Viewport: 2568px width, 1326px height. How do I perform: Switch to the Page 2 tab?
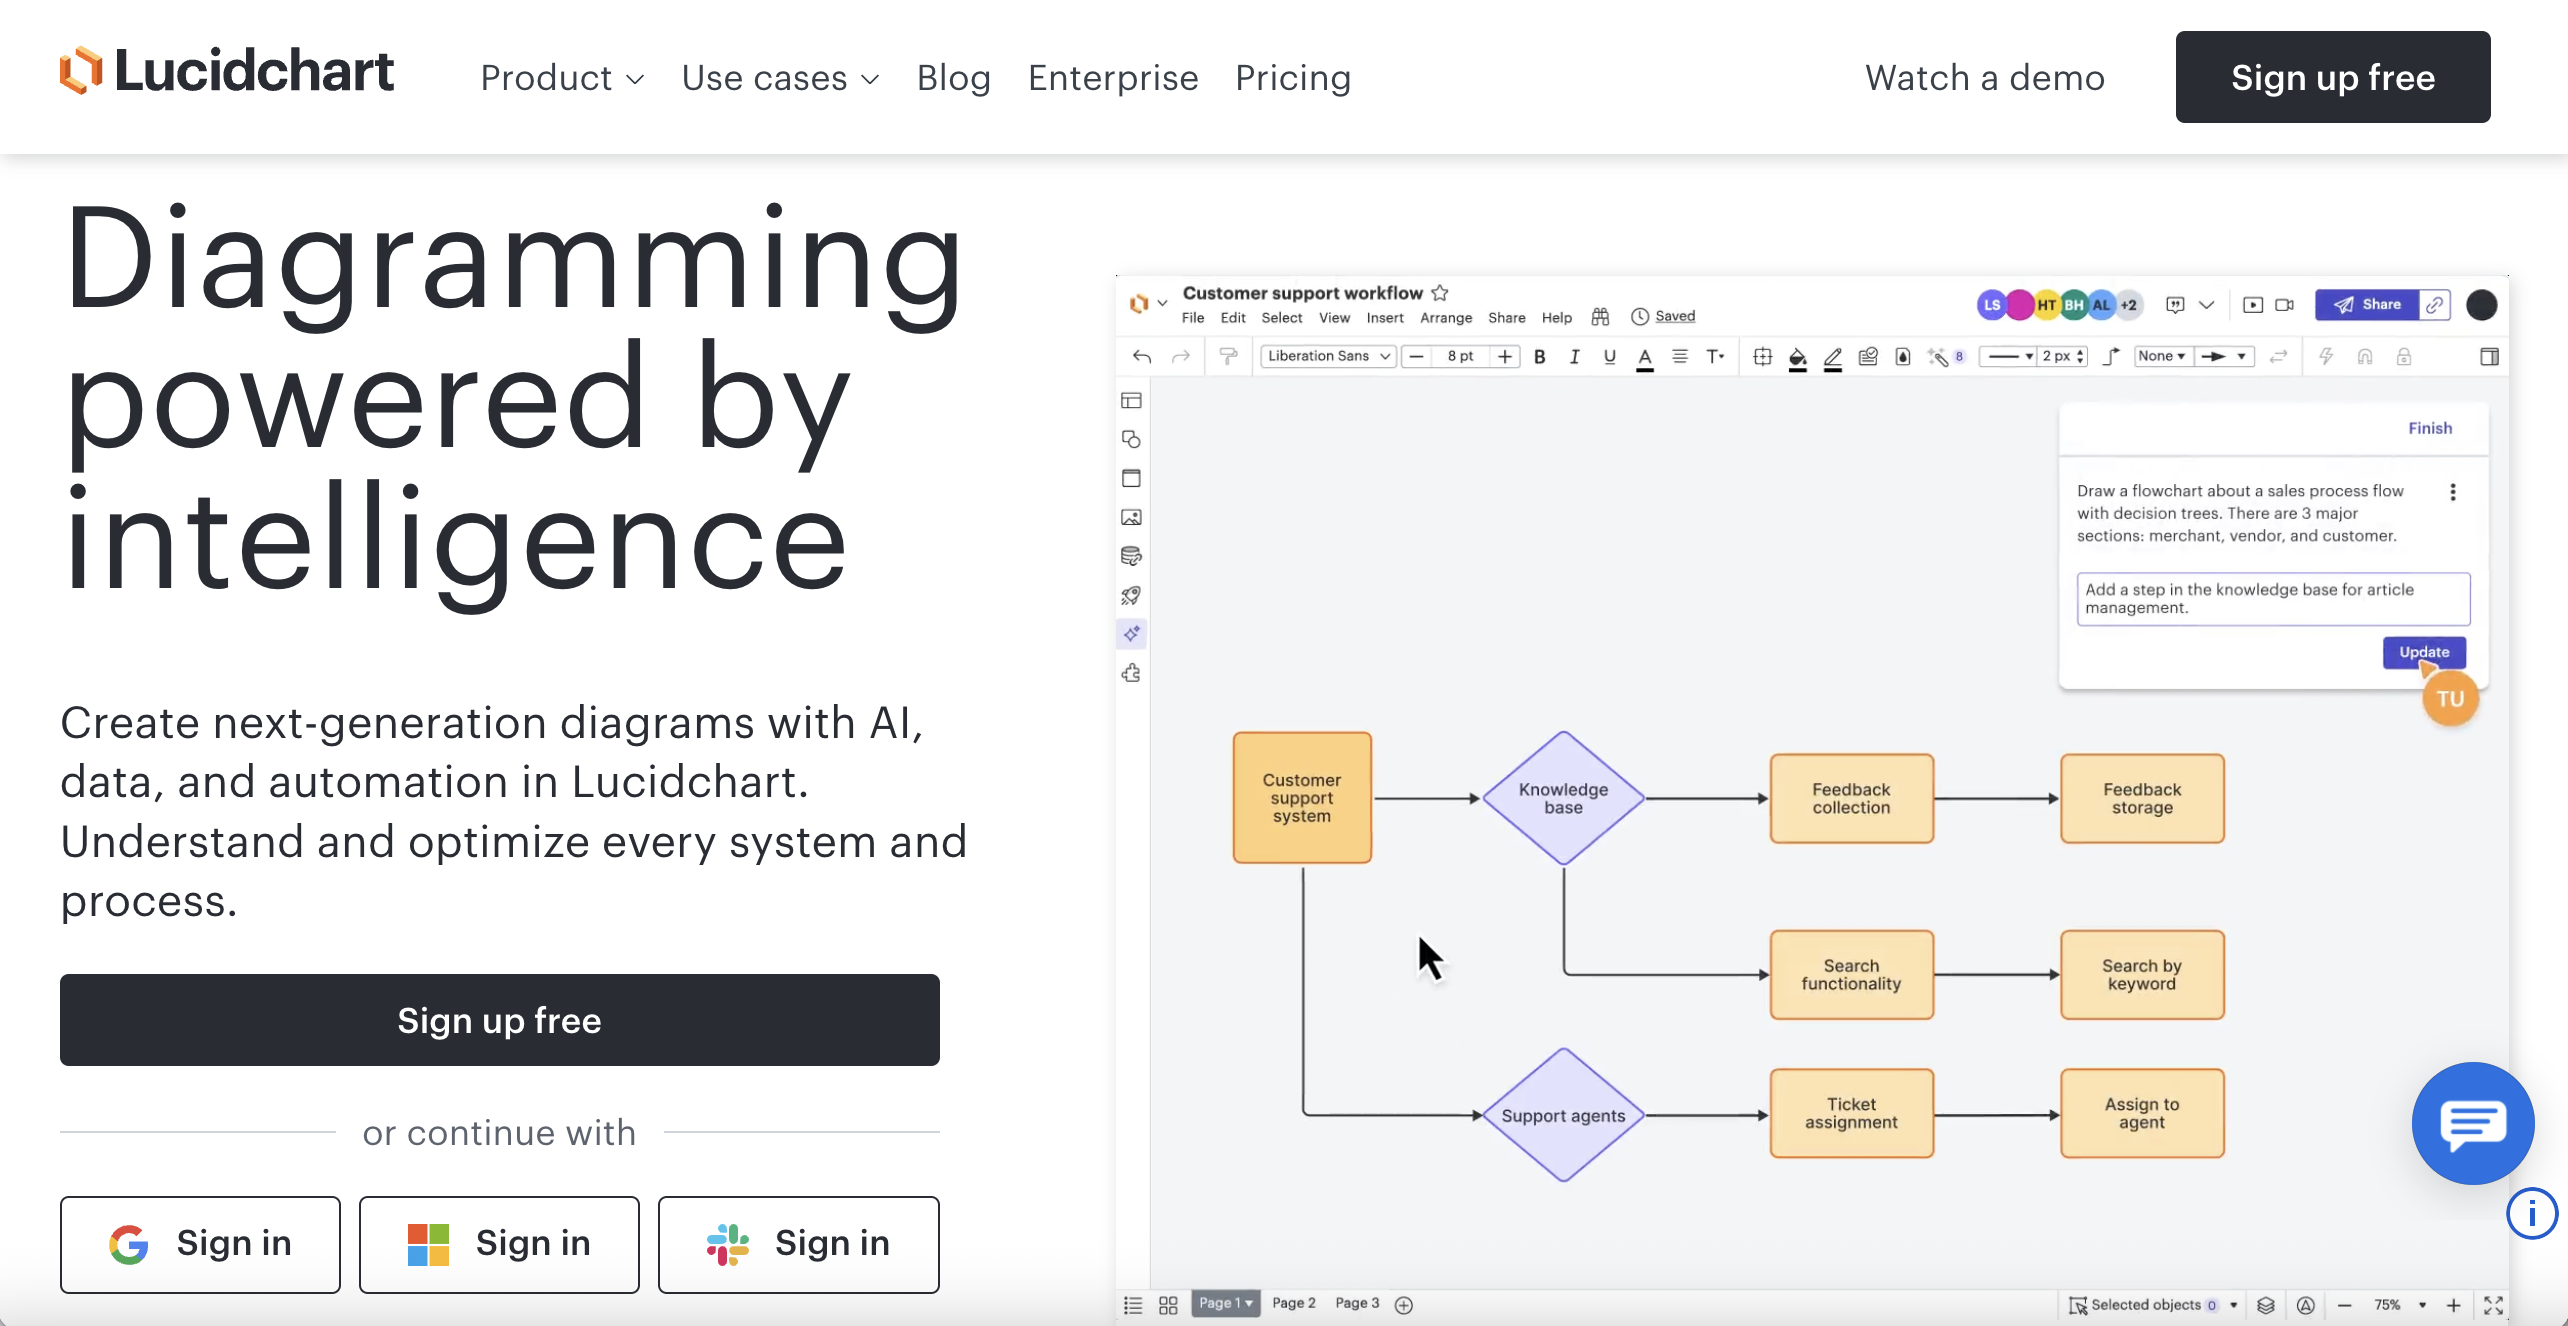[1293, 1304]
